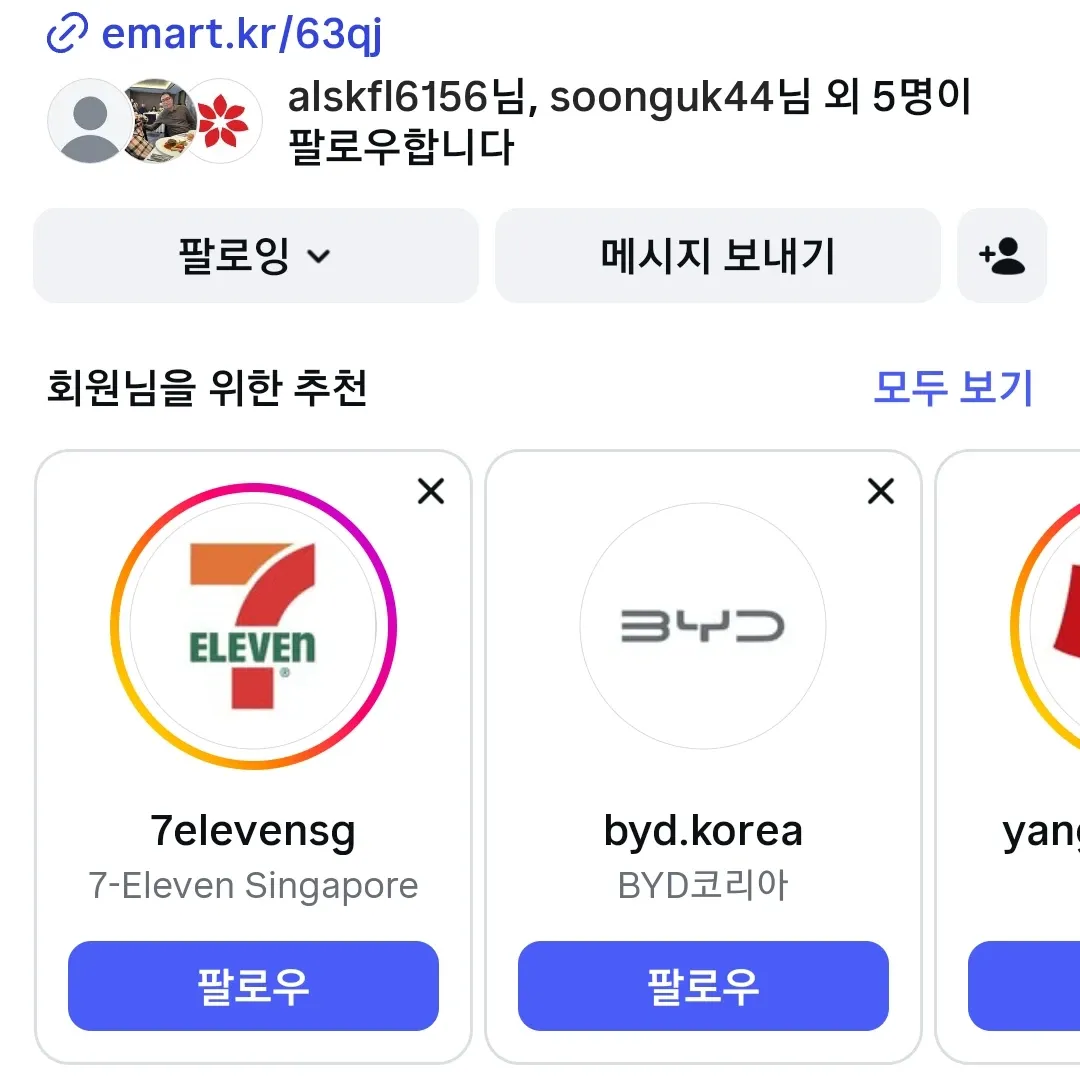The image size is (1080, 1080).
Task: View the 7-Eleven story avatar
Action: [253, 626]
